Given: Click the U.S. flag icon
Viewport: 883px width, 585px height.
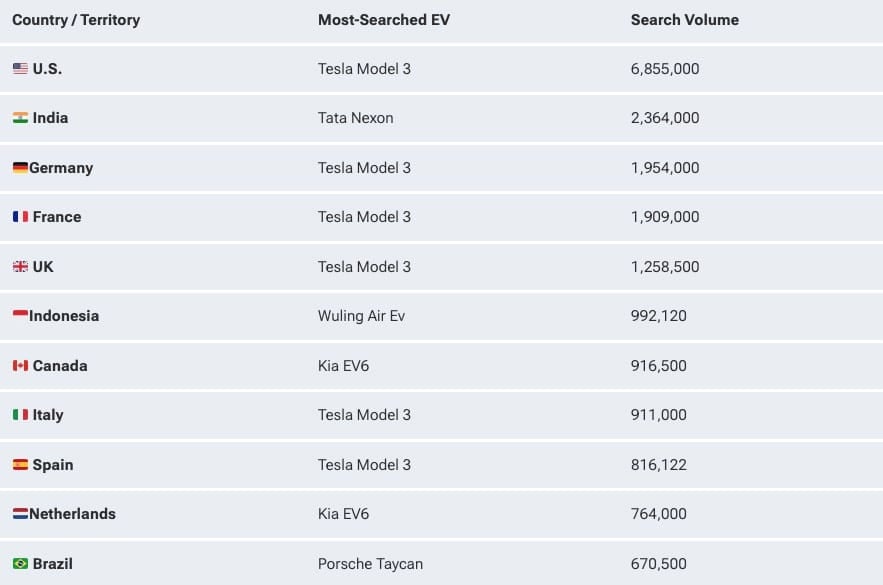Looking at the screenshot, I should tap(20, 69).
